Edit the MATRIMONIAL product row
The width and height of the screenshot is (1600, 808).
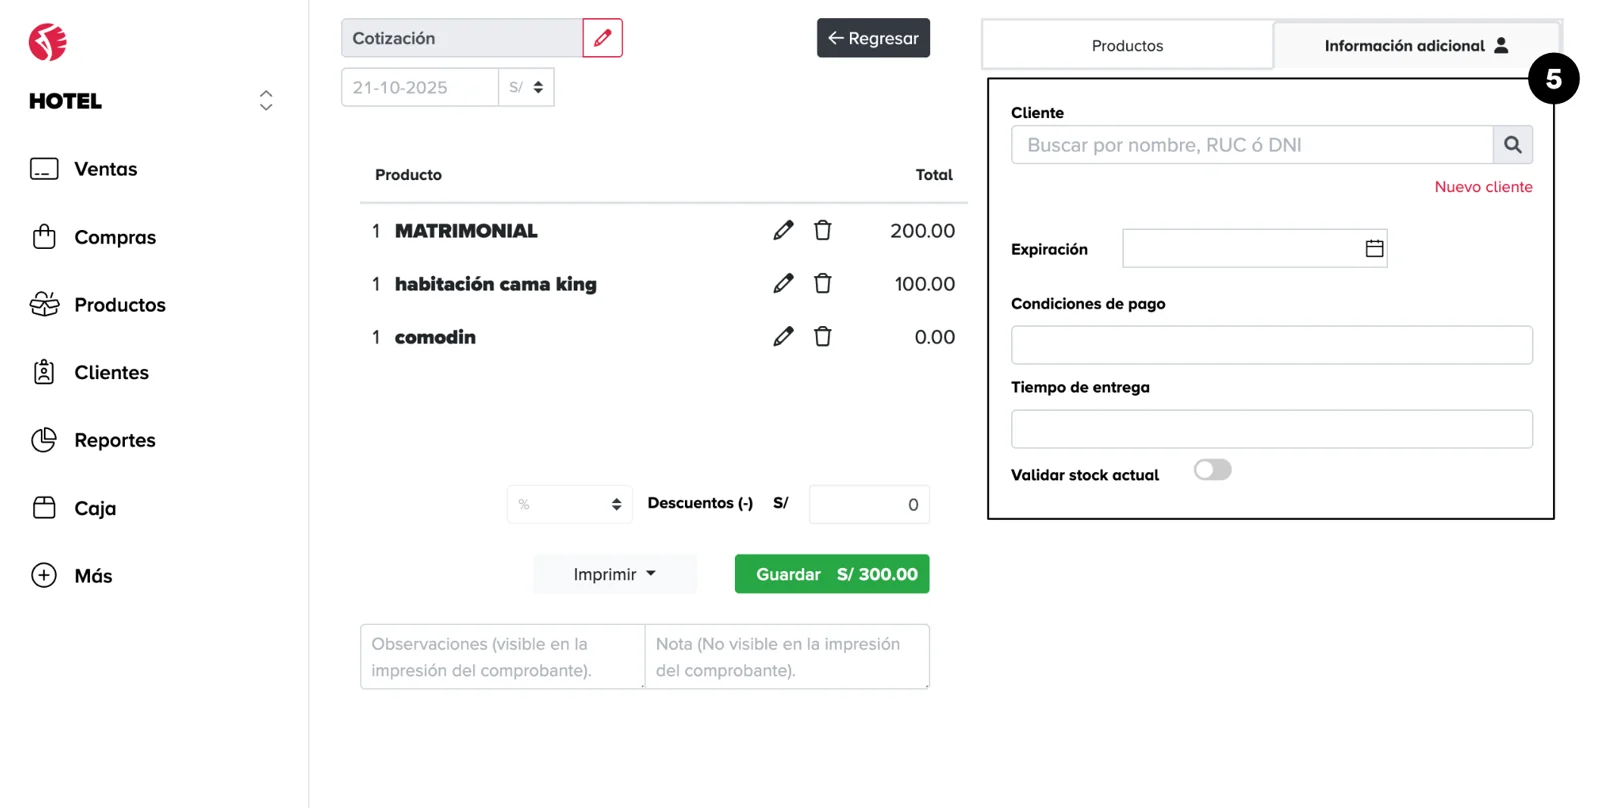pos(783,231)
